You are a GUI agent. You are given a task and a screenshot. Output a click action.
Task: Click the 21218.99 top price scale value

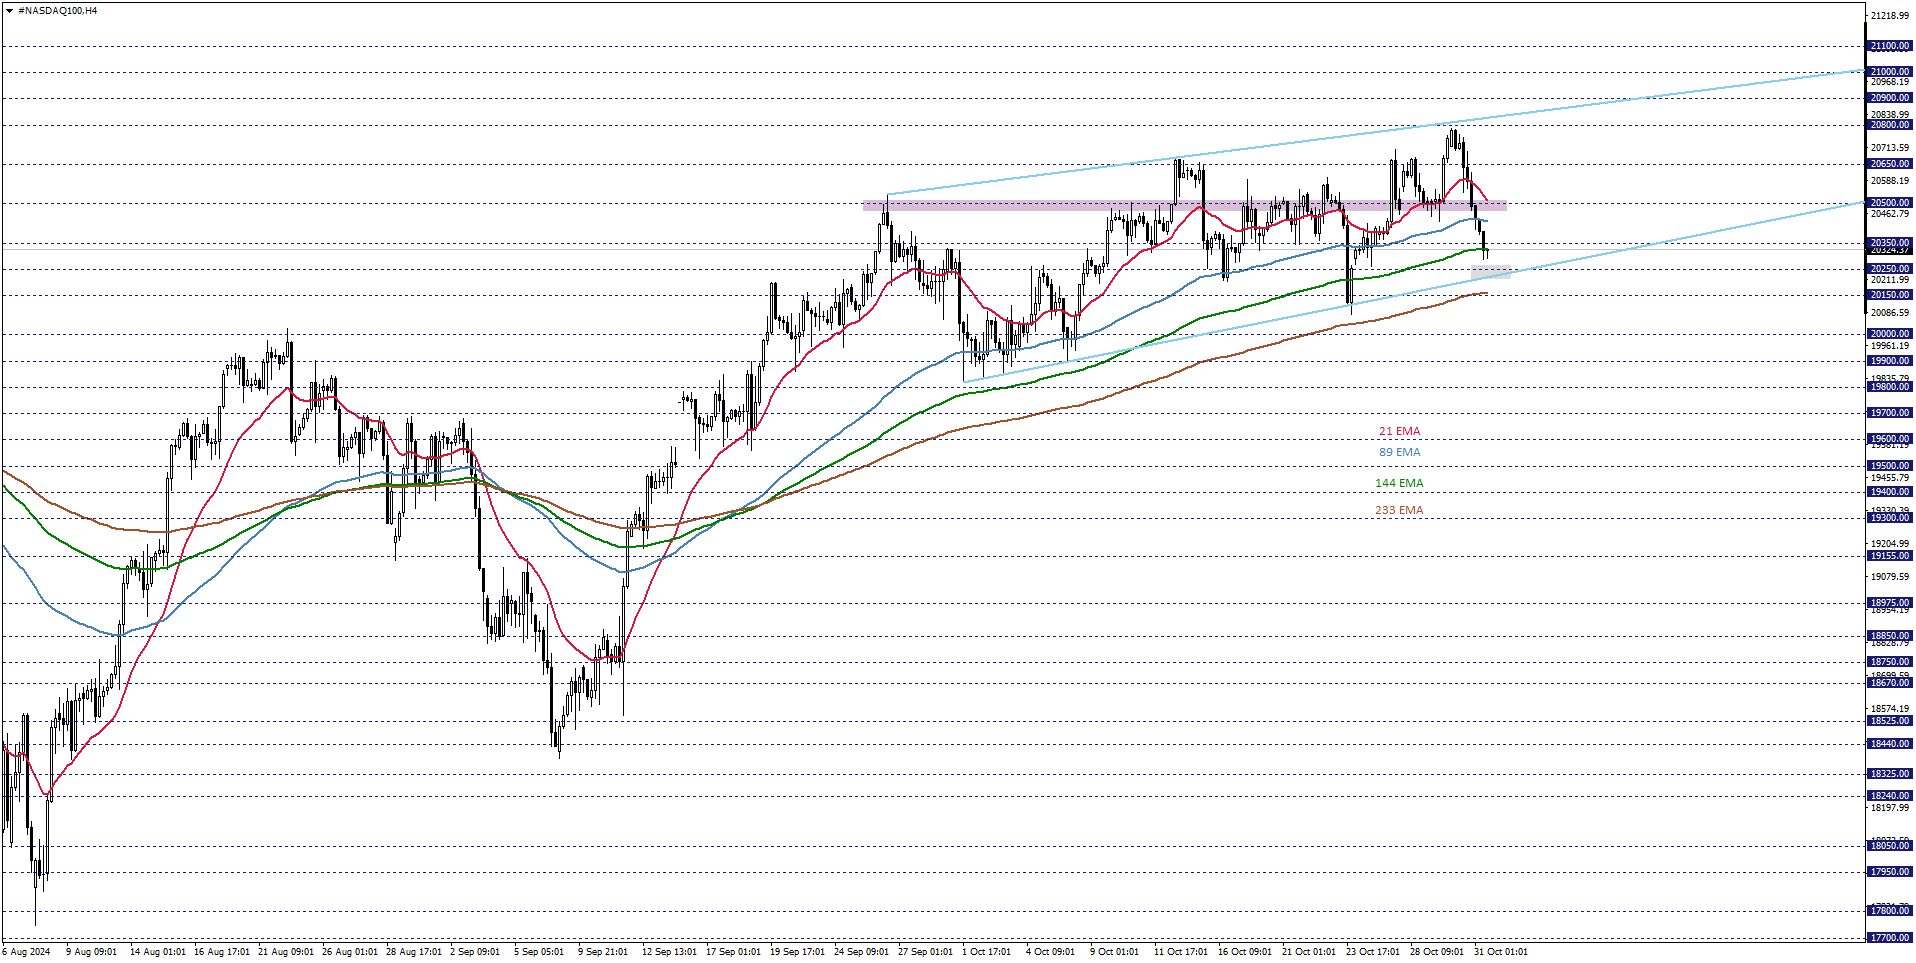[x=1890, y=16]
